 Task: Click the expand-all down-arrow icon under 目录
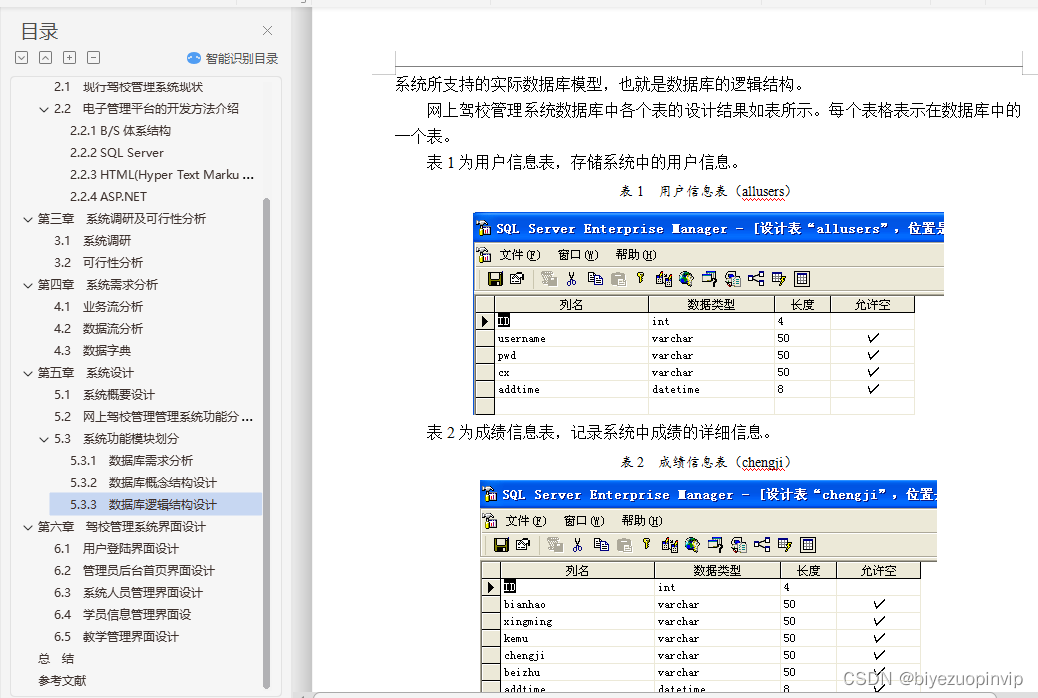click(22, 58)
